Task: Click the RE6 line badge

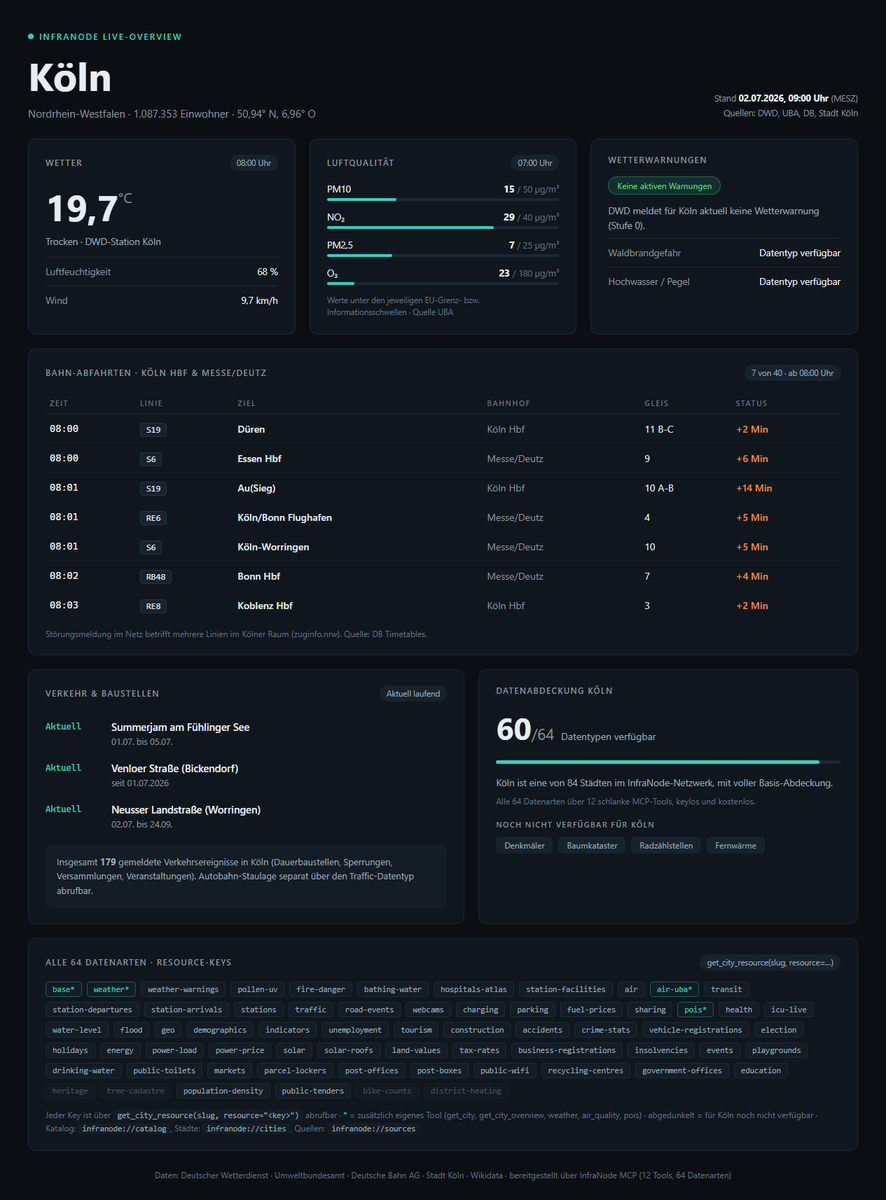Action: [x=153, y=518]
